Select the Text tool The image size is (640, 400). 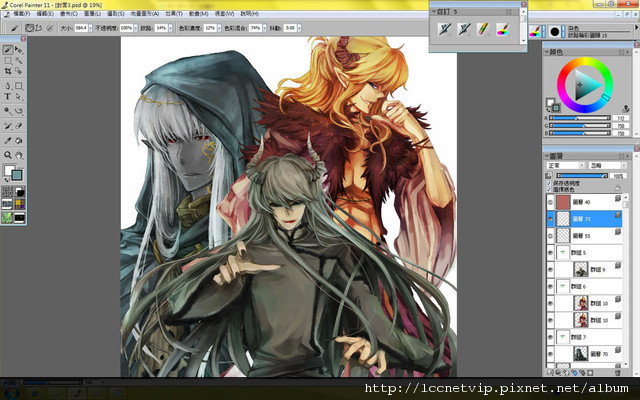[8, 96]
